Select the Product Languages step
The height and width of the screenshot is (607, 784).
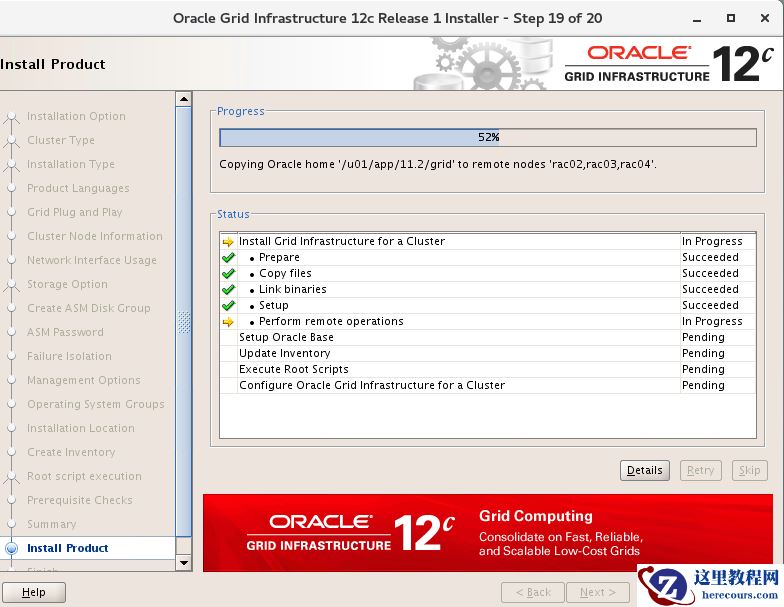pyautogui.click(x=78, y=188)
